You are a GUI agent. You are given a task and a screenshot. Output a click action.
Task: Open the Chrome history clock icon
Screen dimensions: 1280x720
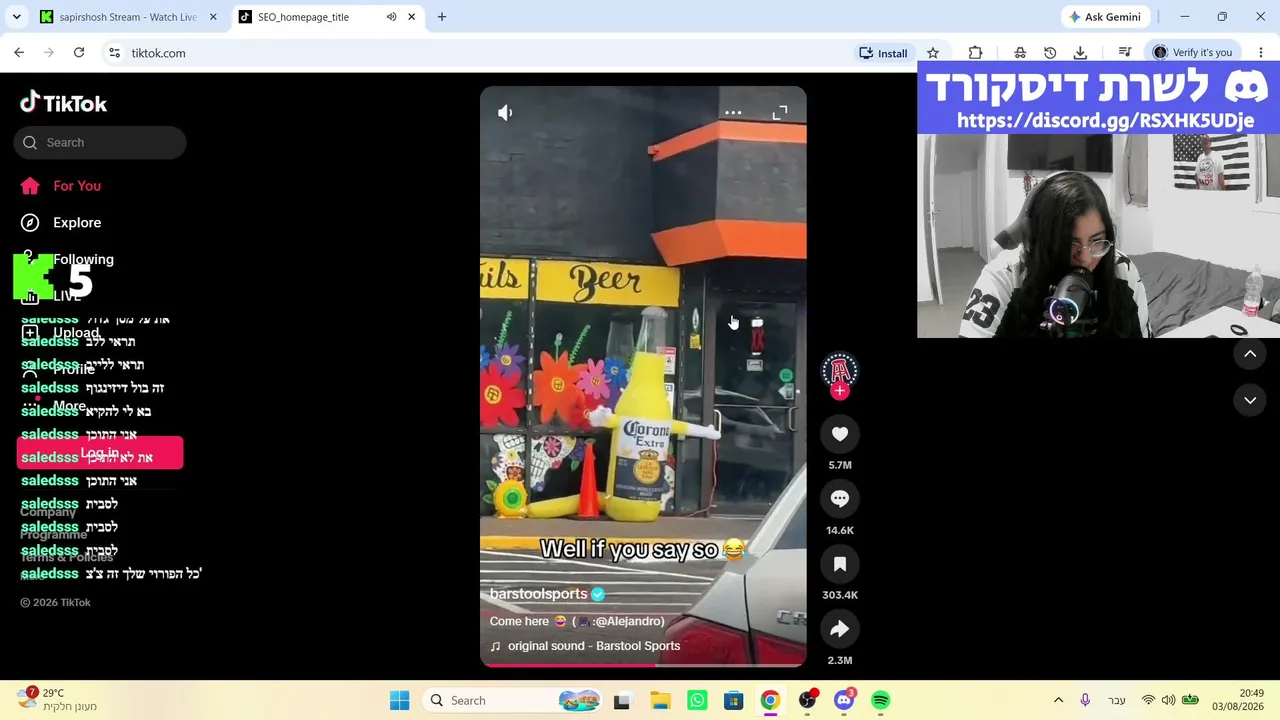point(1050,53)
